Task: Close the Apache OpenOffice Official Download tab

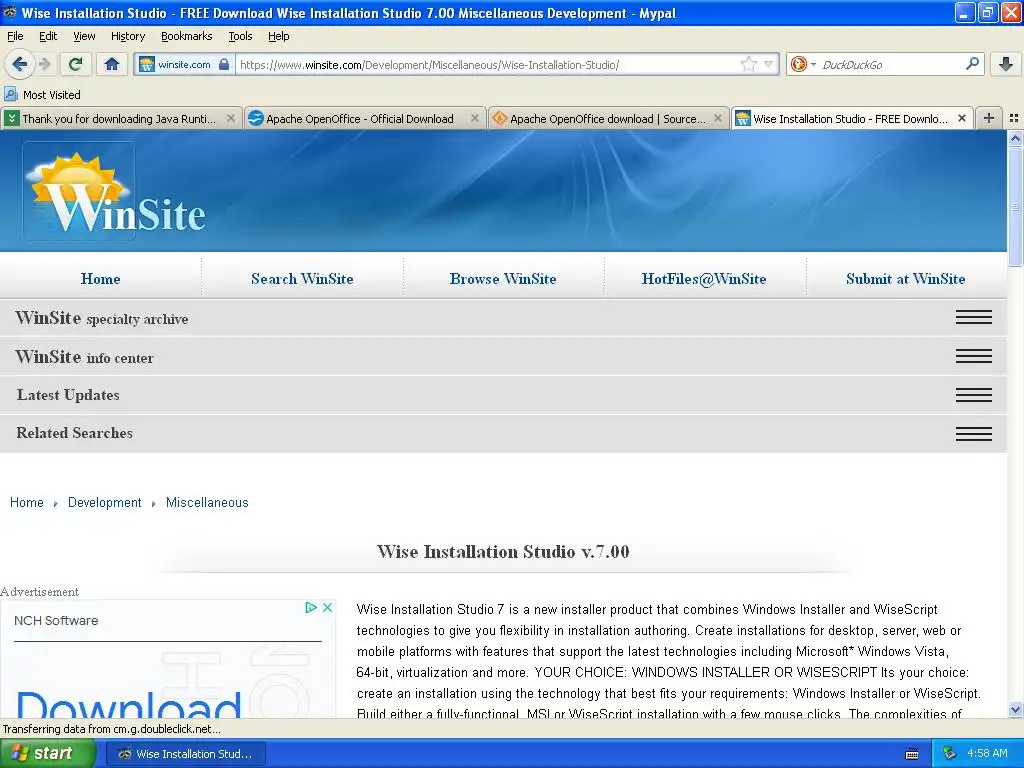Action: (475, 118)
